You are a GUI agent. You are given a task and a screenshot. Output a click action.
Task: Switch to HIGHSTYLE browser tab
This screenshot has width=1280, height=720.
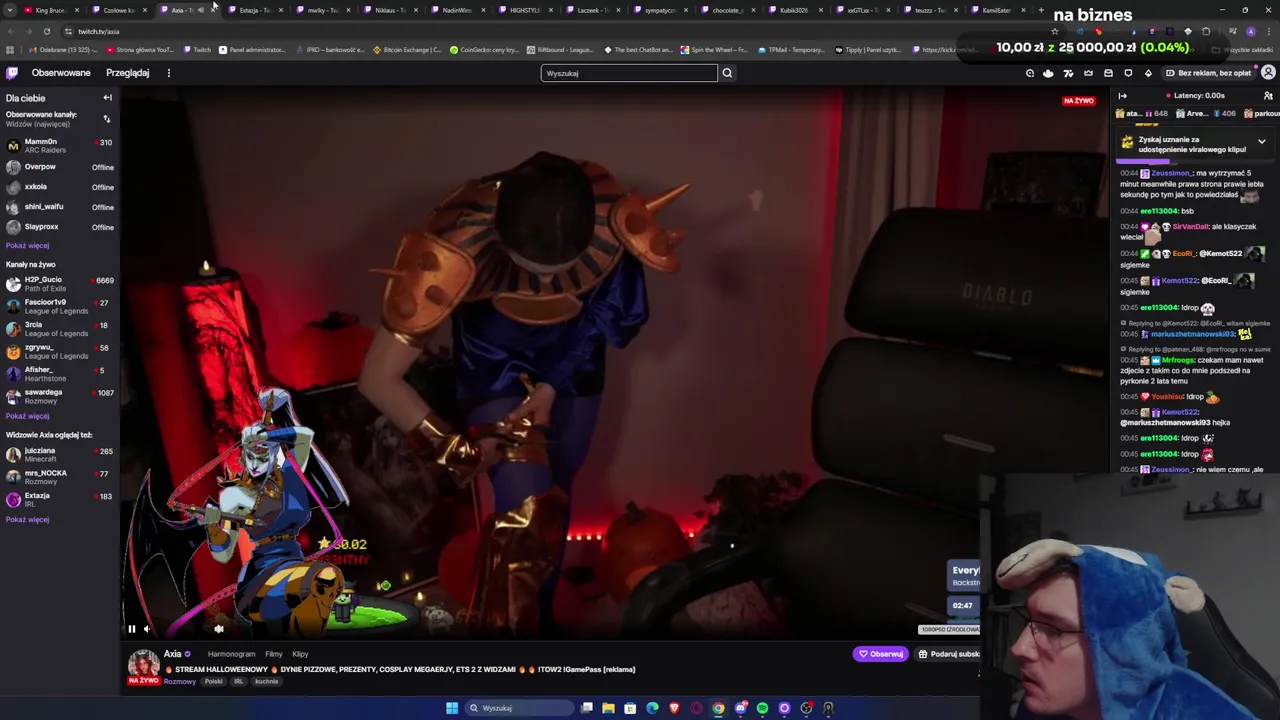click(x=524, y=10)
